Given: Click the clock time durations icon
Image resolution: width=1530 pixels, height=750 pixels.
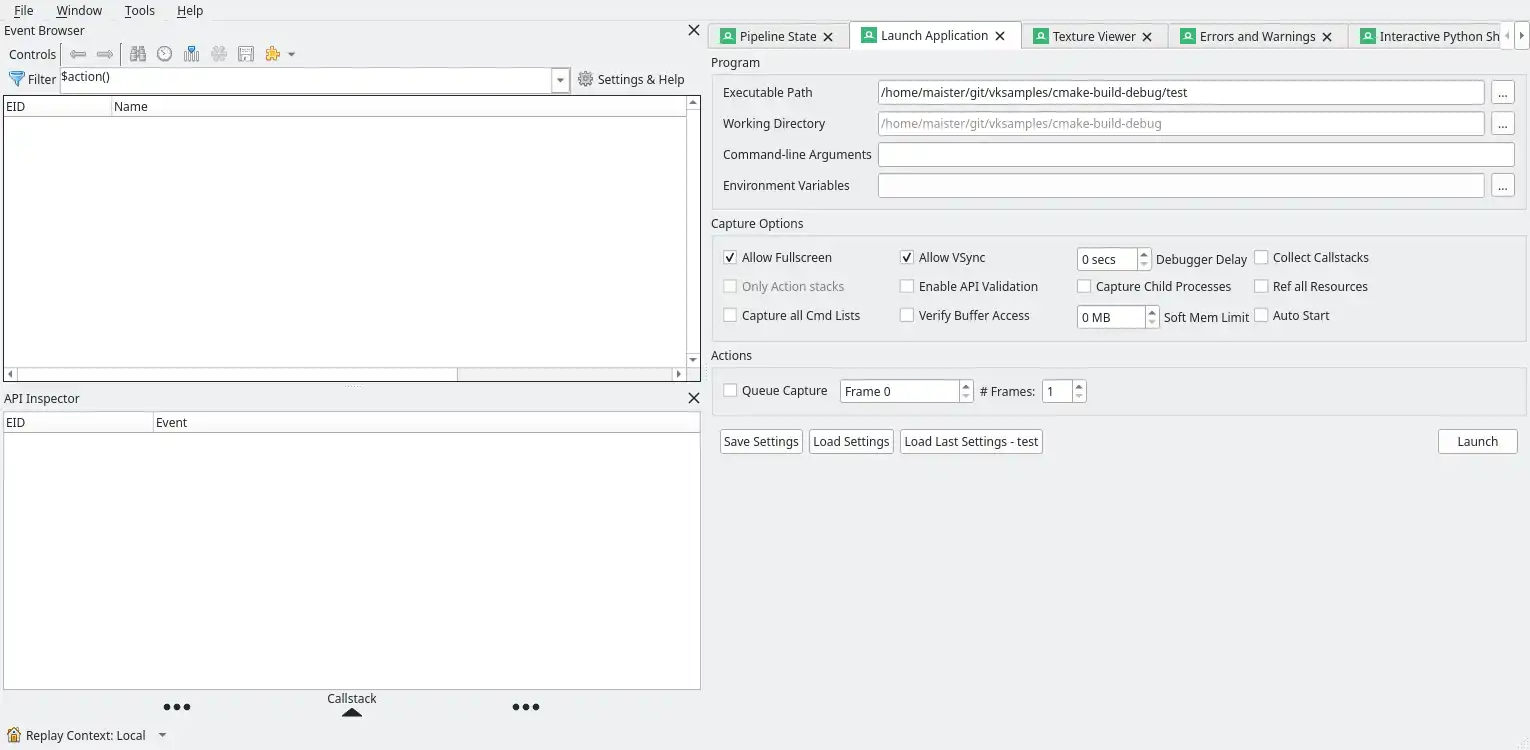Looking at the screenshot, I should click(x=165, y=54).
